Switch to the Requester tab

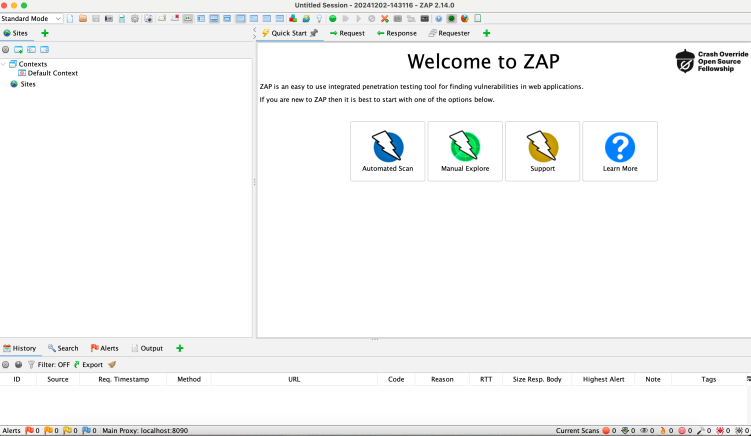[x=449, y=33]
